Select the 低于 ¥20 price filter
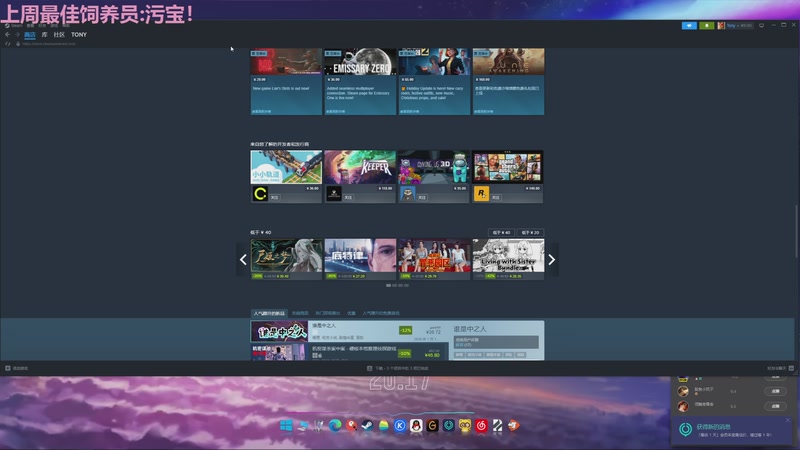The width and height of the screenshot is (800, 450). coord(530,233)
